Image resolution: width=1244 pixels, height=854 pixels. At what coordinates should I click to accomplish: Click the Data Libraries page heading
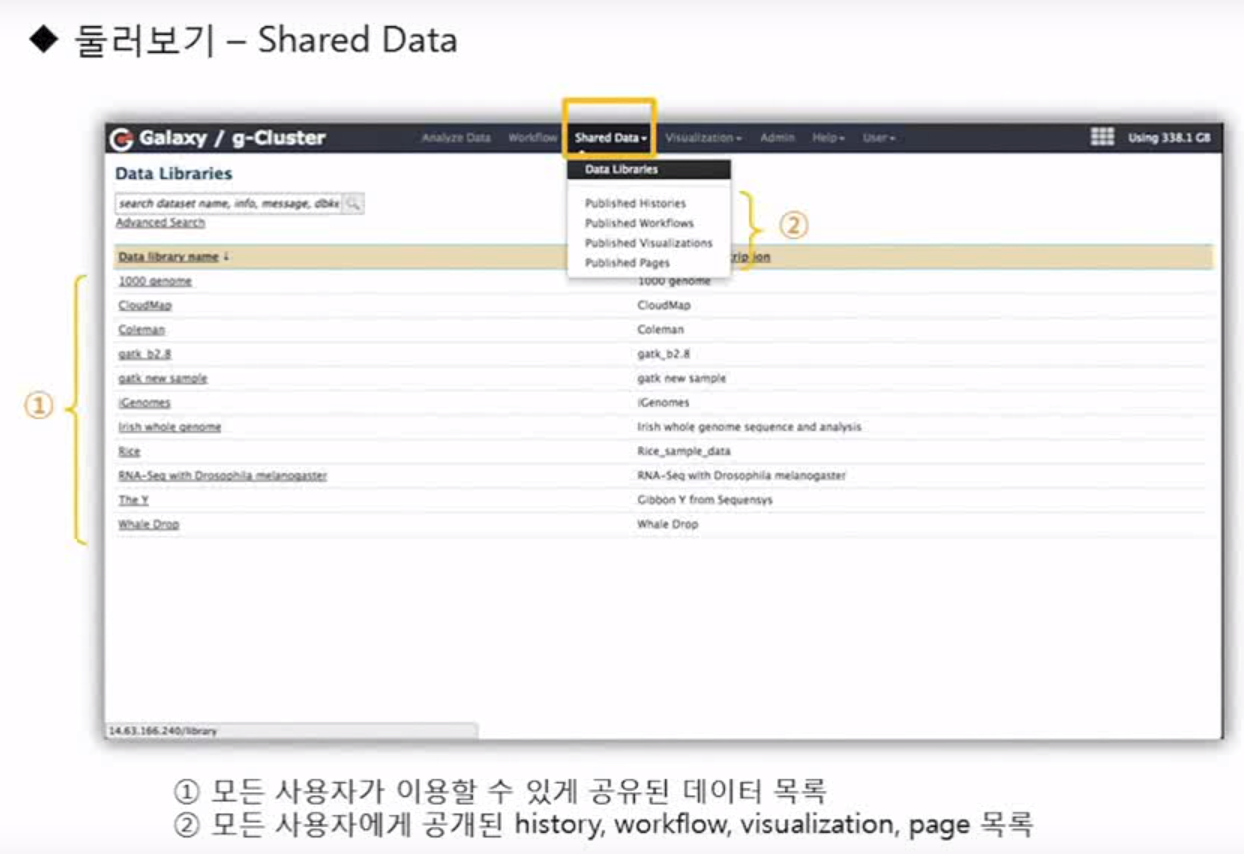174,173
